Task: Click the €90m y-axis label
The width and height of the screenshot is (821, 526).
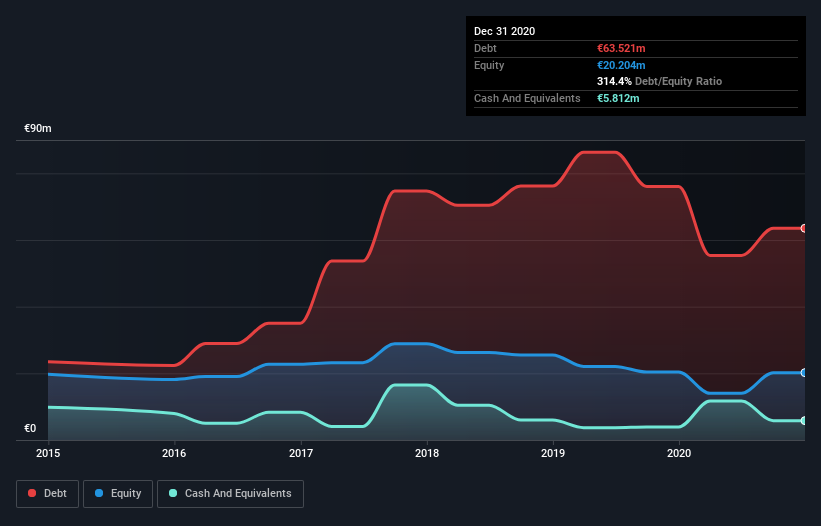Action: (38, 128)
